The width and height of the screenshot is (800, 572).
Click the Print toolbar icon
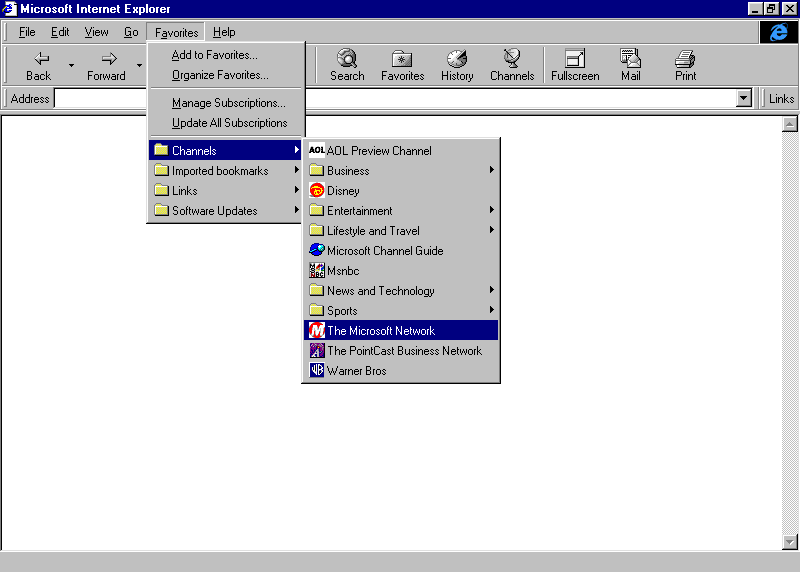[685, 66]
